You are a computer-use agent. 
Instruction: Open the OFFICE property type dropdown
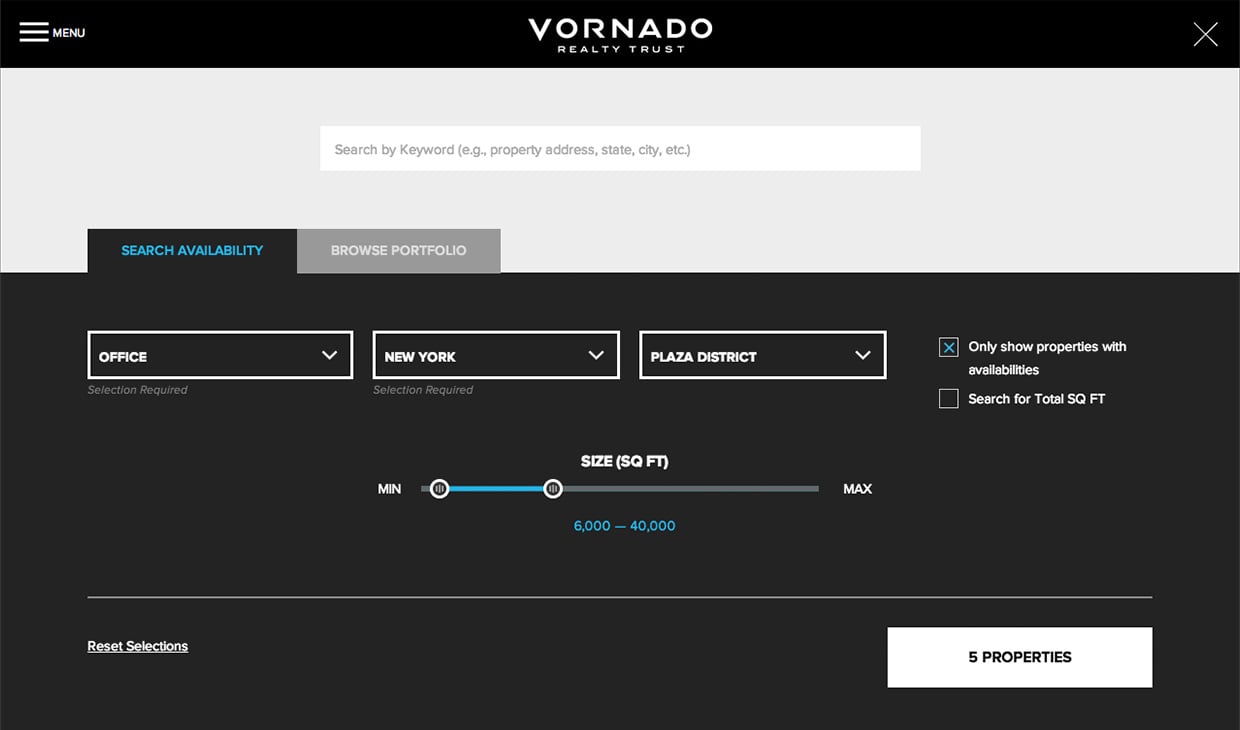point(220,356)
